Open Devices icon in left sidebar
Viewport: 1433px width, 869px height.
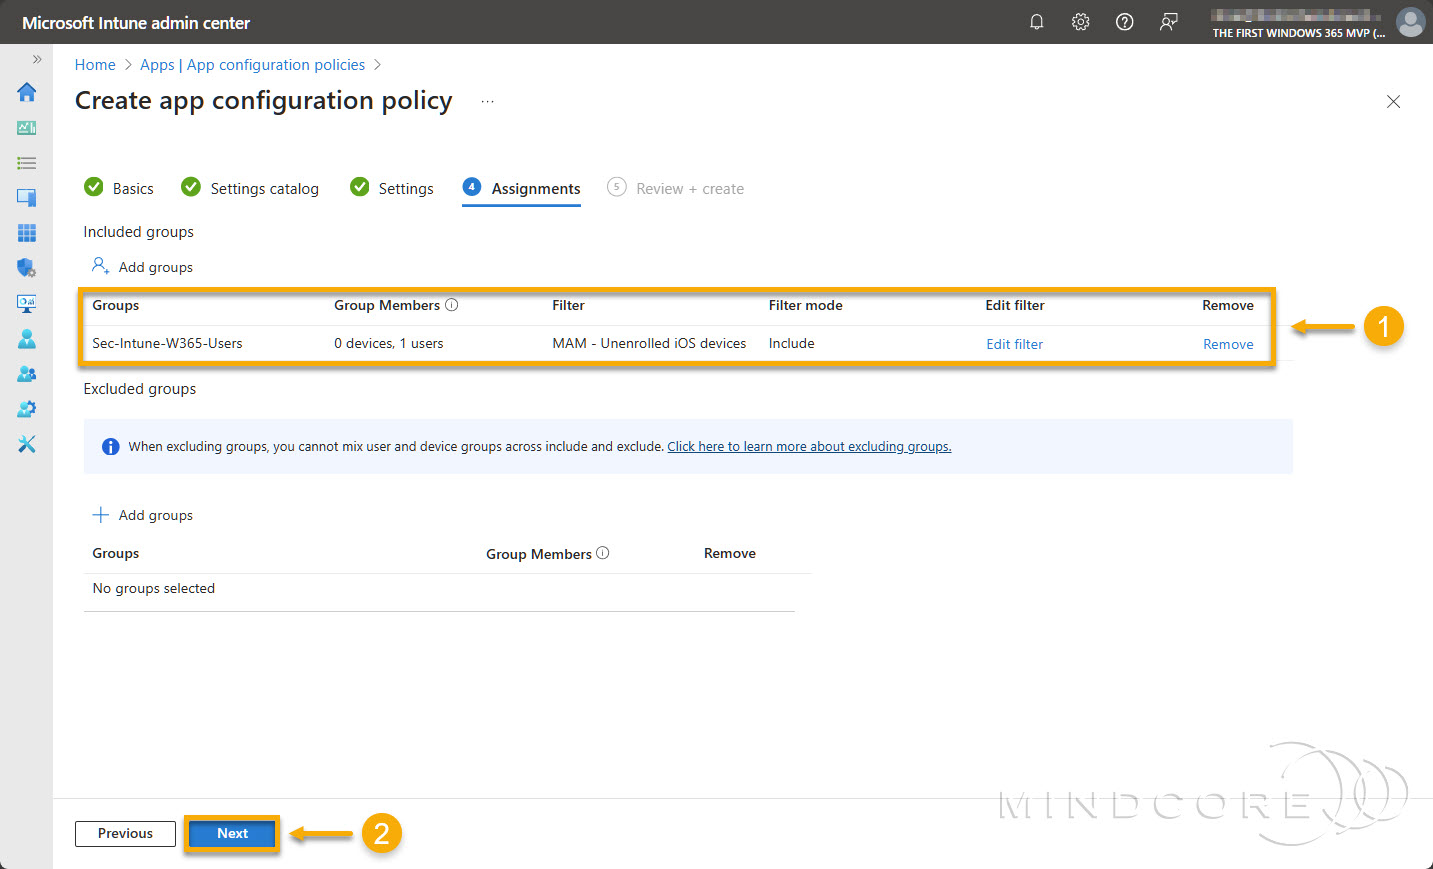(27, 198)
